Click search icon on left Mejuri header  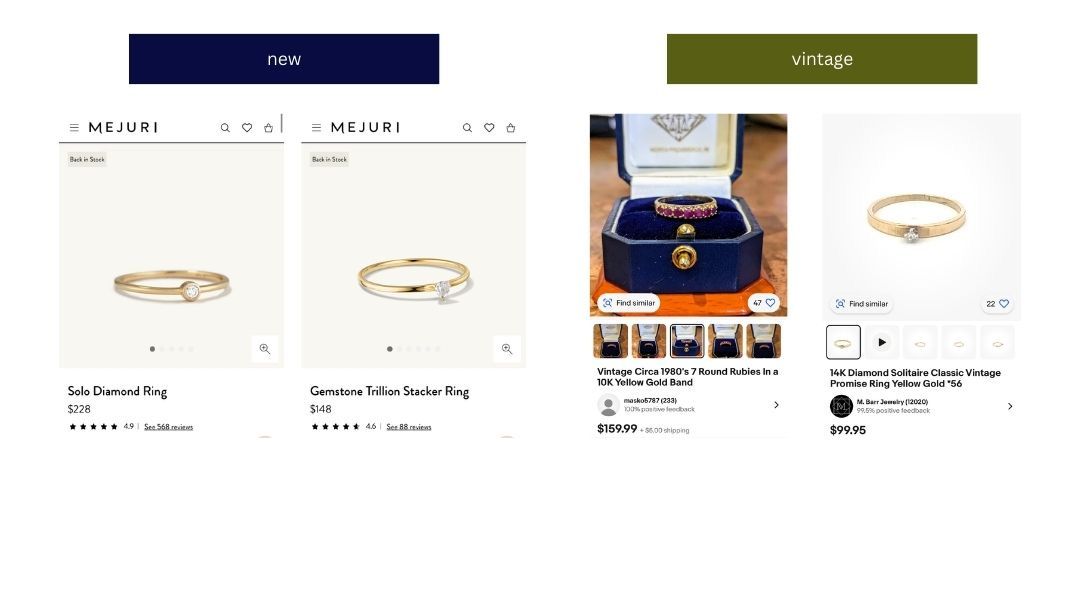coord(225,127)
